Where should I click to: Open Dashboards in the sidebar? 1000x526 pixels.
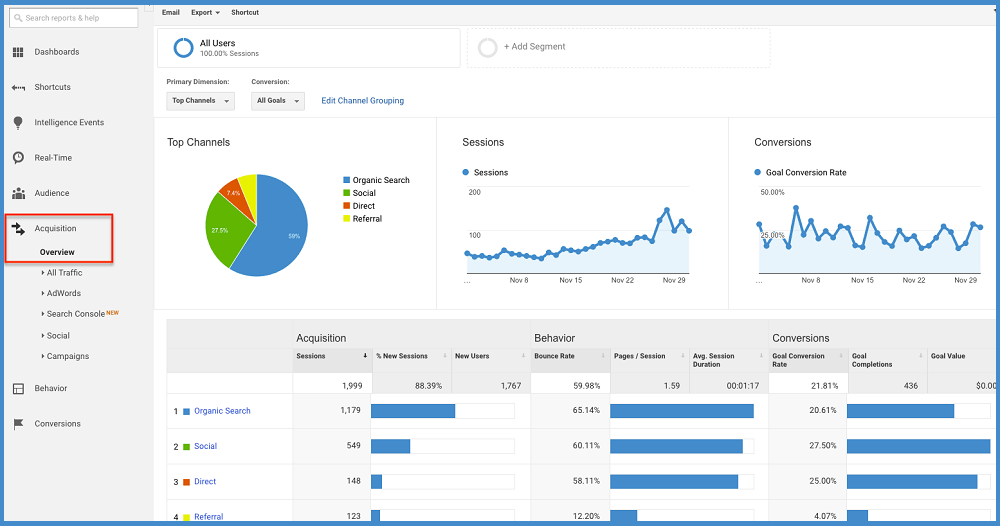(x=57, y=52)
